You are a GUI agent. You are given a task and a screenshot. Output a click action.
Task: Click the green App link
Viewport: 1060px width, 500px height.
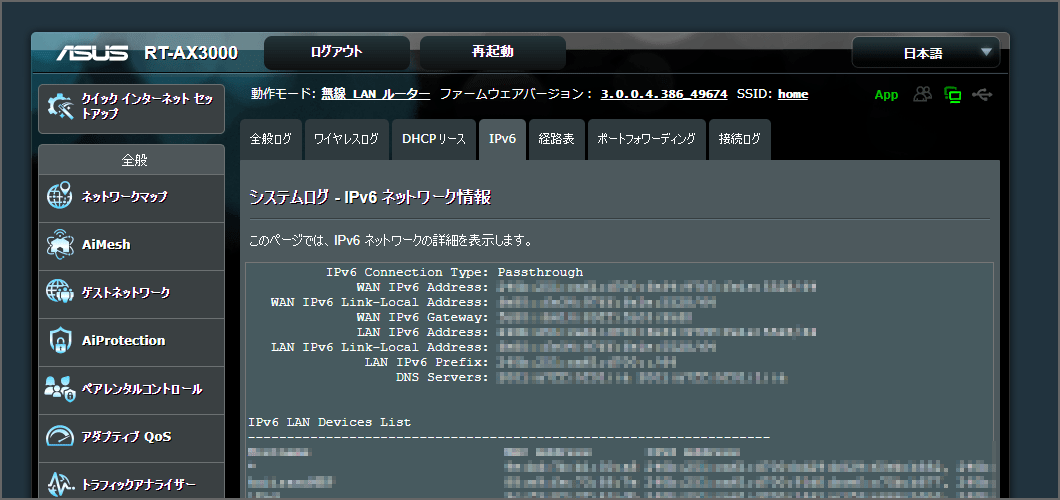pyautogui.click(x=886, y=95)
